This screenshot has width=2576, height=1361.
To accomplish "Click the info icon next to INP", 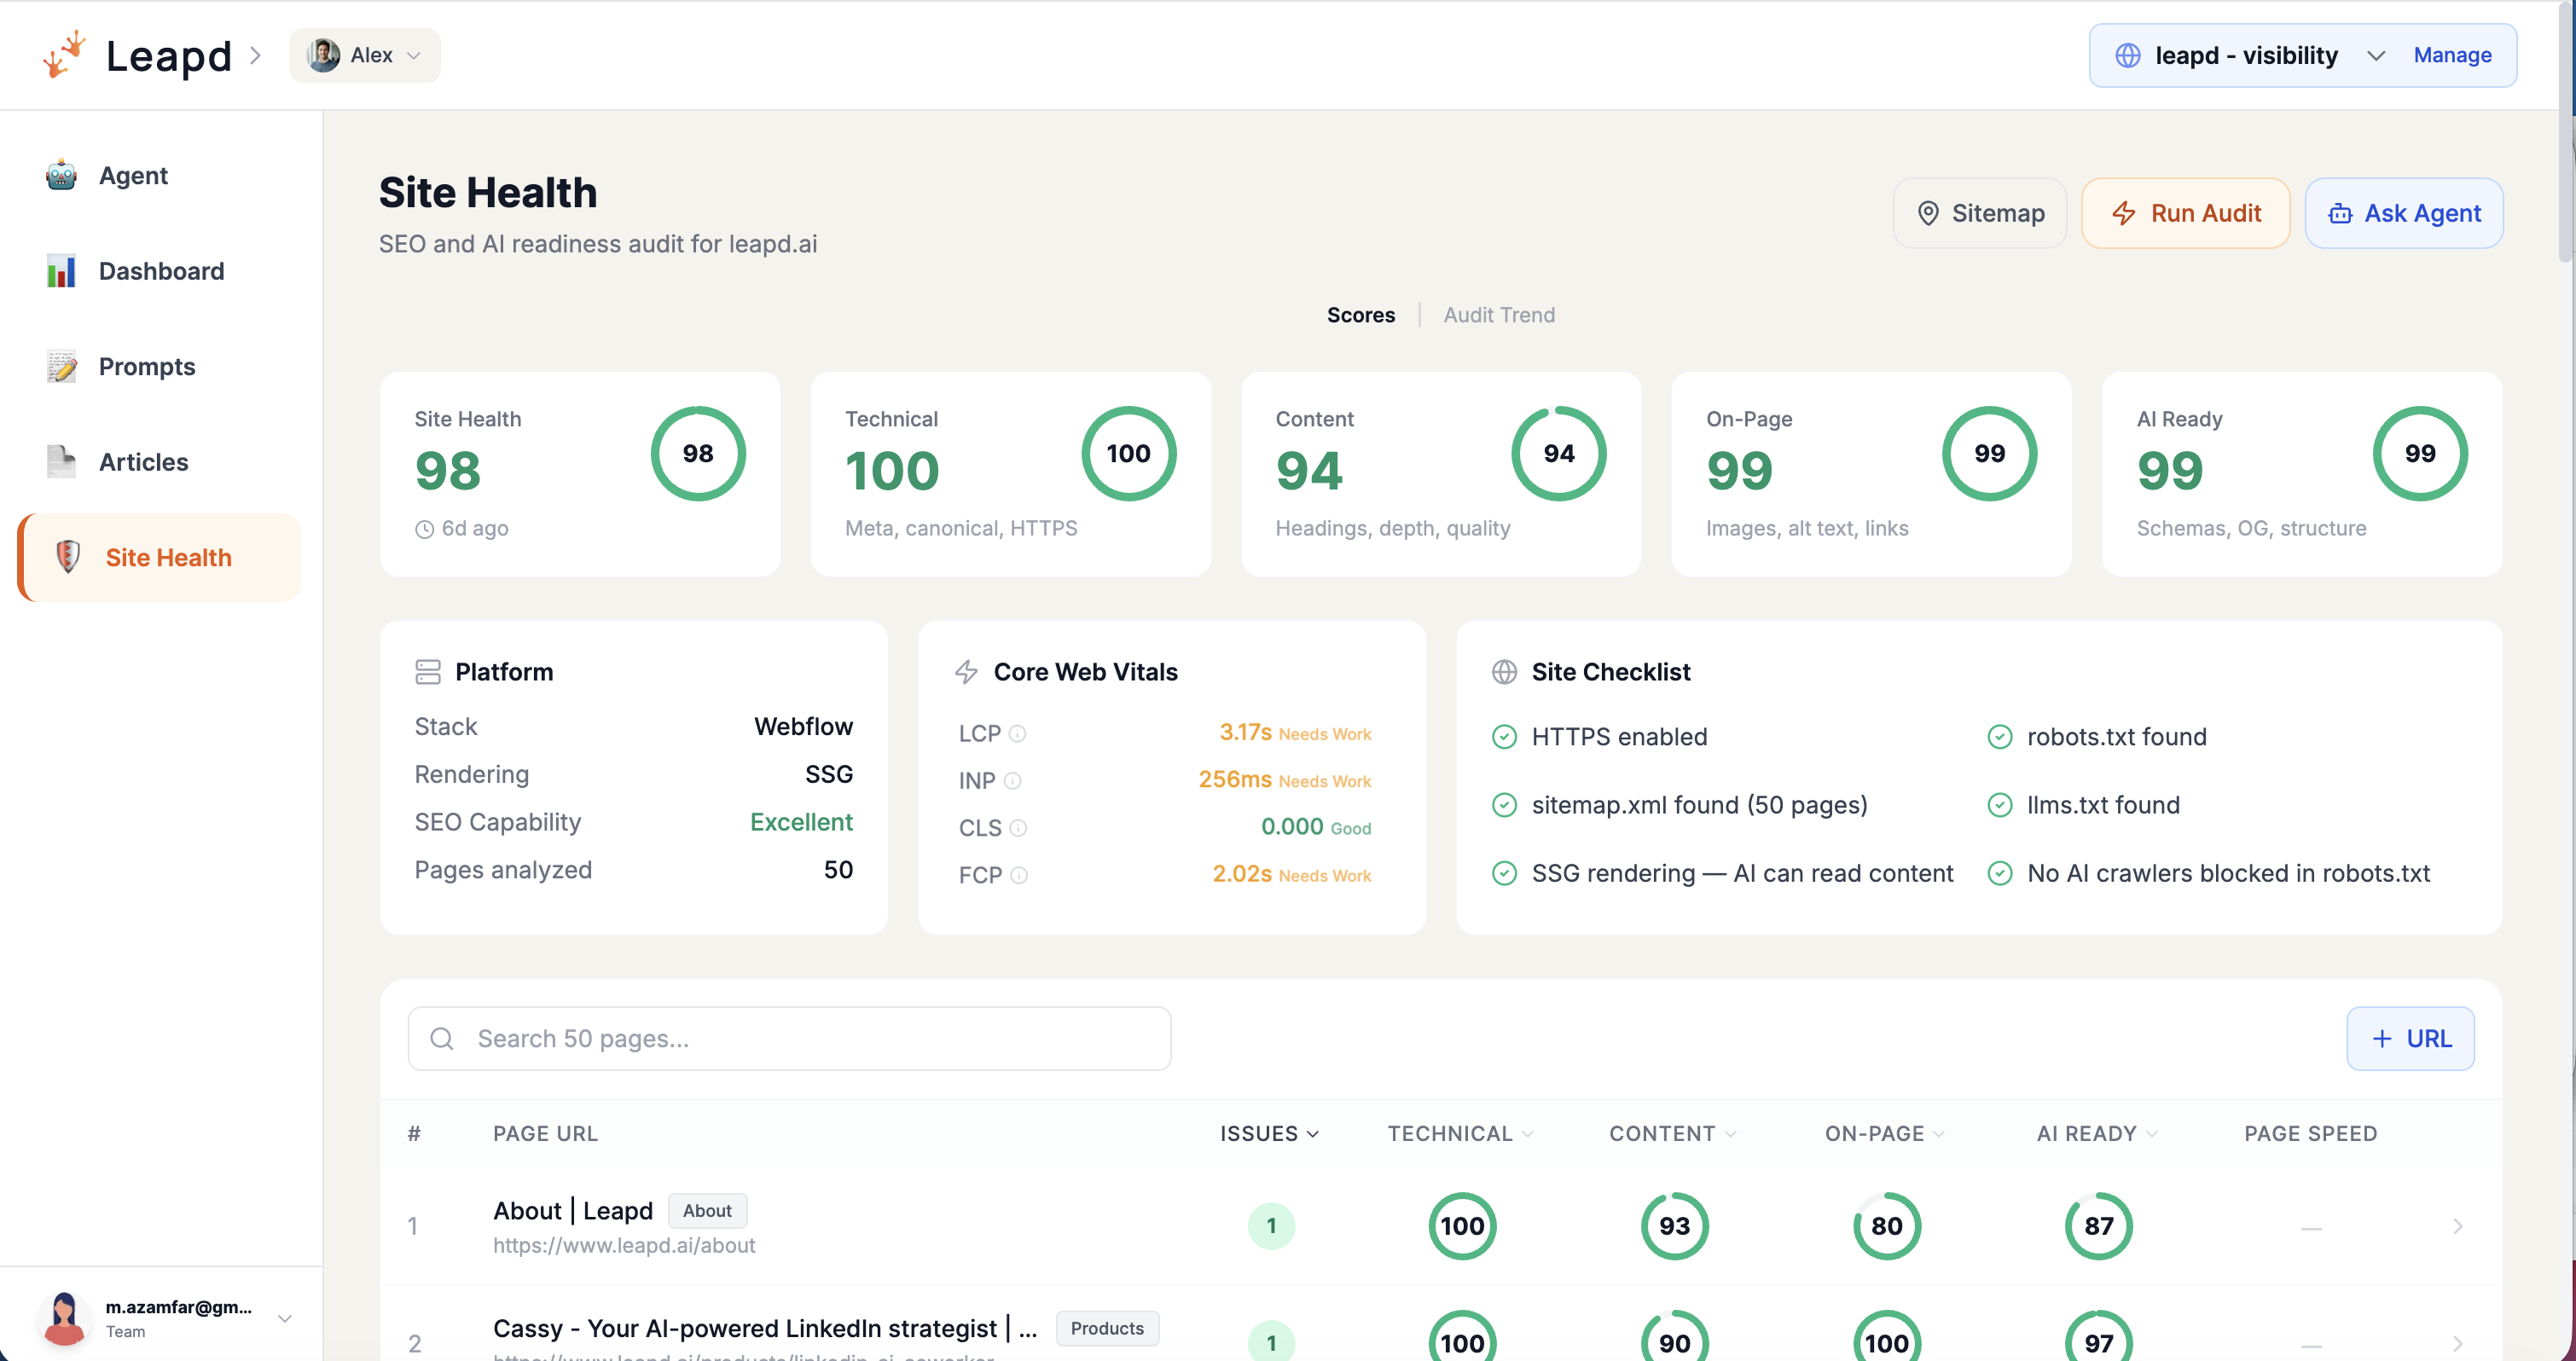I will [1013, 780].
